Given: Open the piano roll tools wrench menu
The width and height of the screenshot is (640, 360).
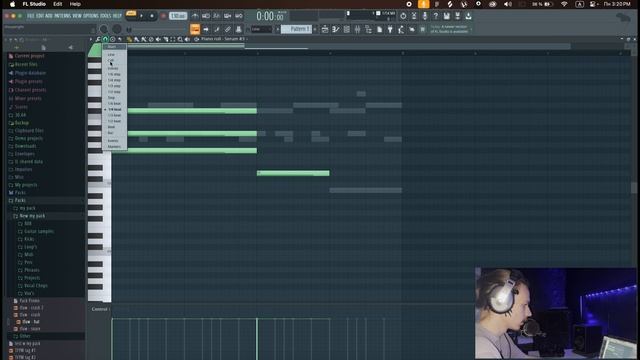Looking at the screenshot, I should coord(98,39).
